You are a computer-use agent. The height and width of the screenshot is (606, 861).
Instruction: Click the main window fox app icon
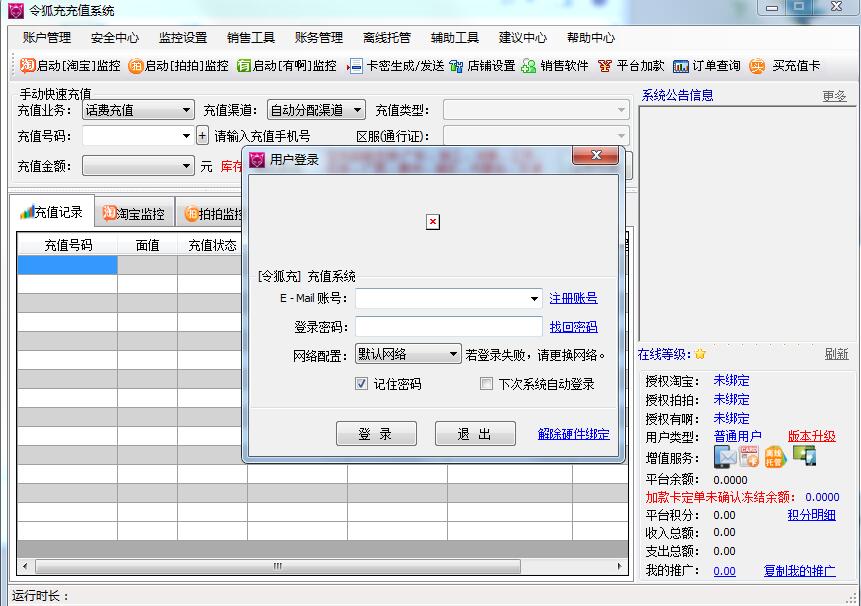coord(16,10)
